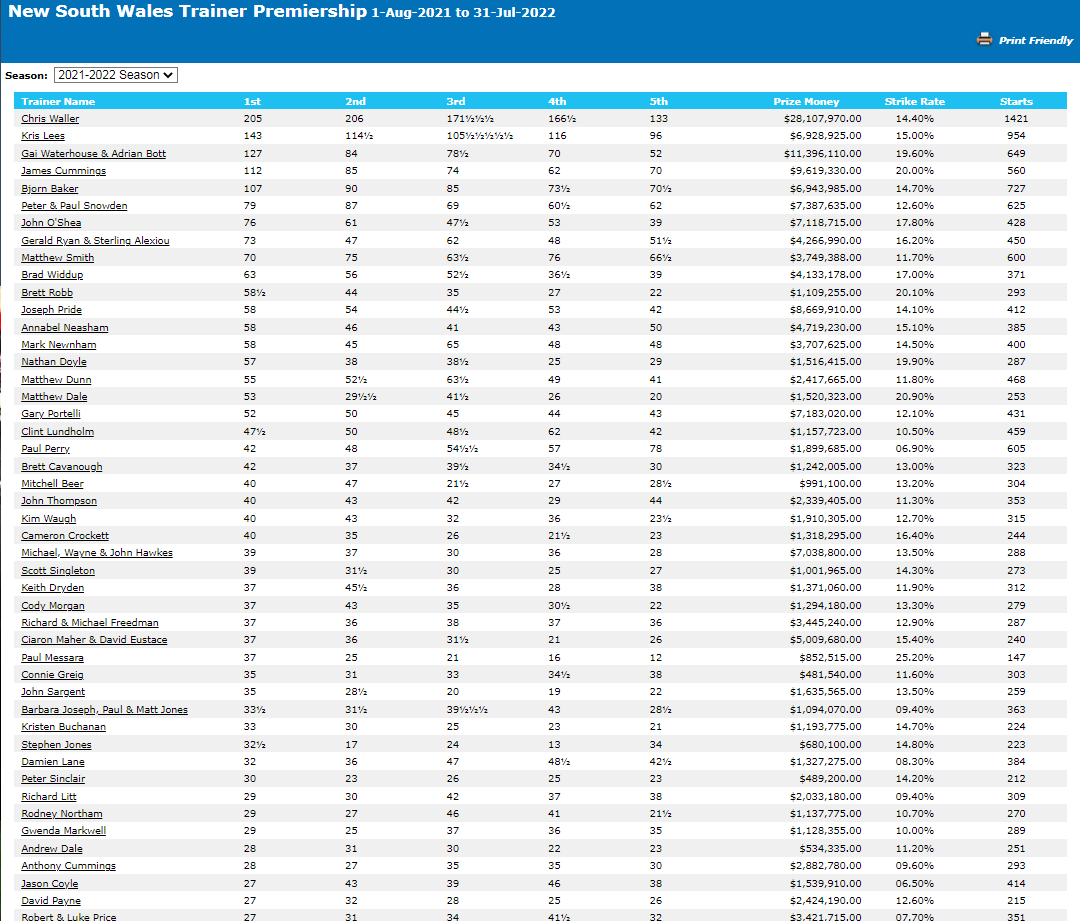
Task: Open Gwenda Markwell trainer link
Action: [63, 831]
